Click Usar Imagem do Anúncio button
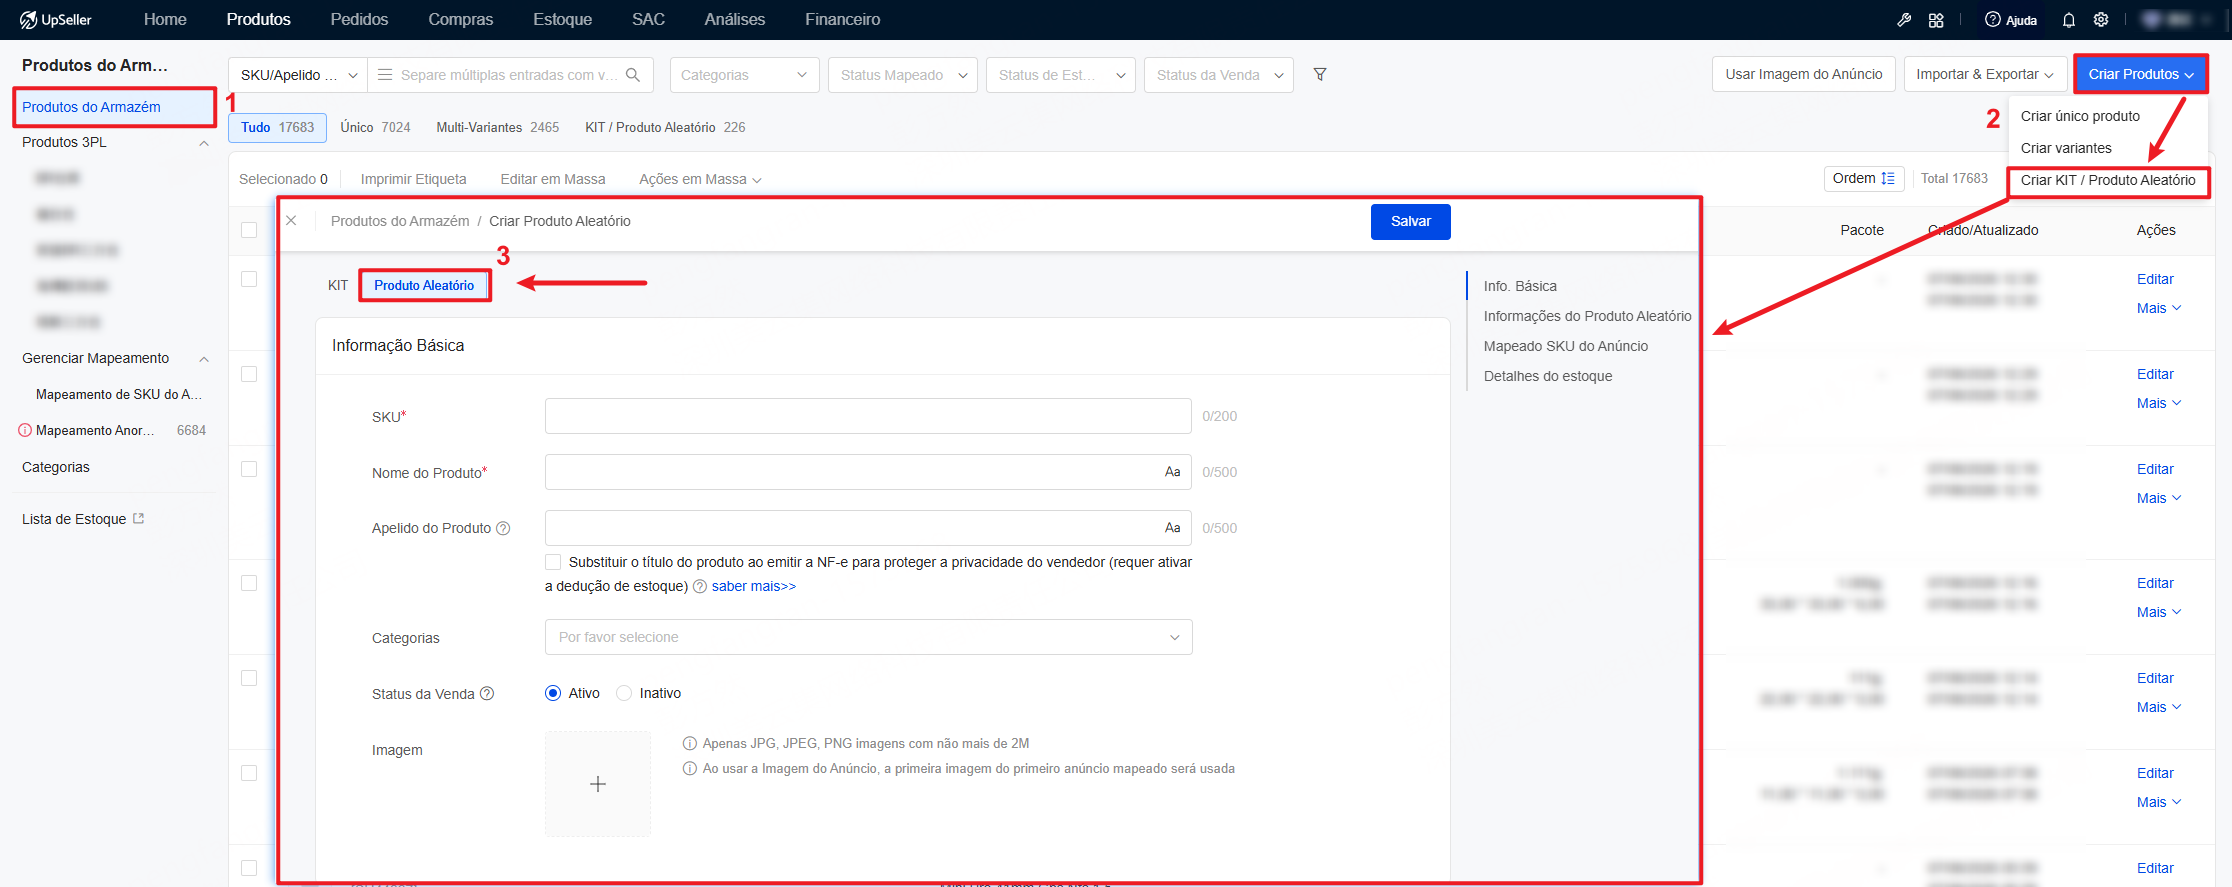The width and height of the screenshot is (2232, 887). pyautogui.click(x=1803, y=75)
